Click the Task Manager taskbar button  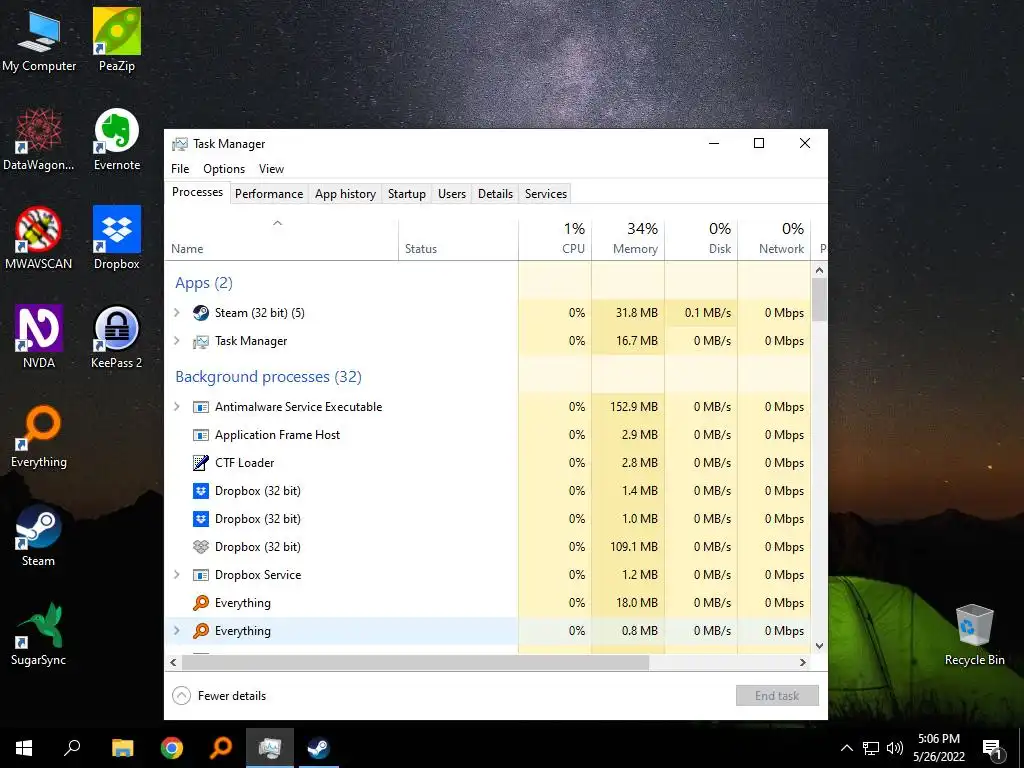tap(270, 748)
